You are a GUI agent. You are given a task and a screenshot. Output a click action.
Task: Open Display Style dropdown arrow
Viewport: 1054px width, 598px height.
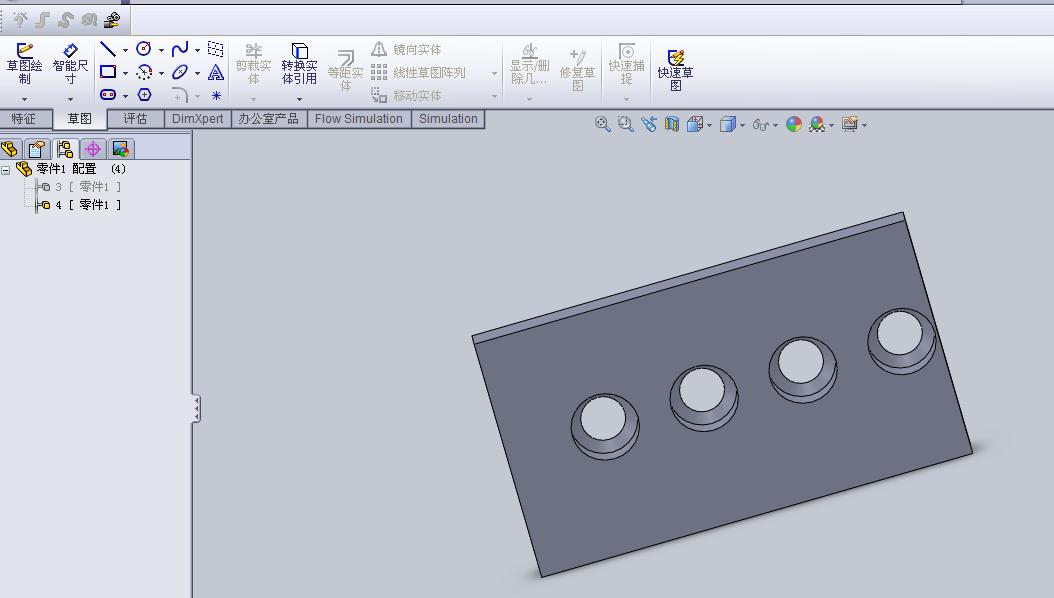coord(742,125)
